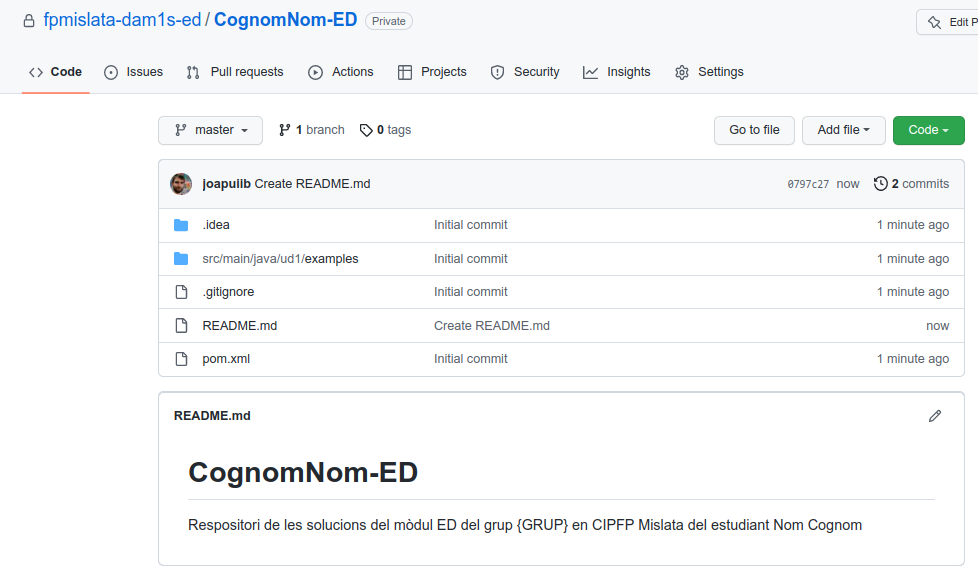Click the src/main/java/ud1/examples folder icon
978x574 pixels.
pyautogui.click(x=181, y=258)
